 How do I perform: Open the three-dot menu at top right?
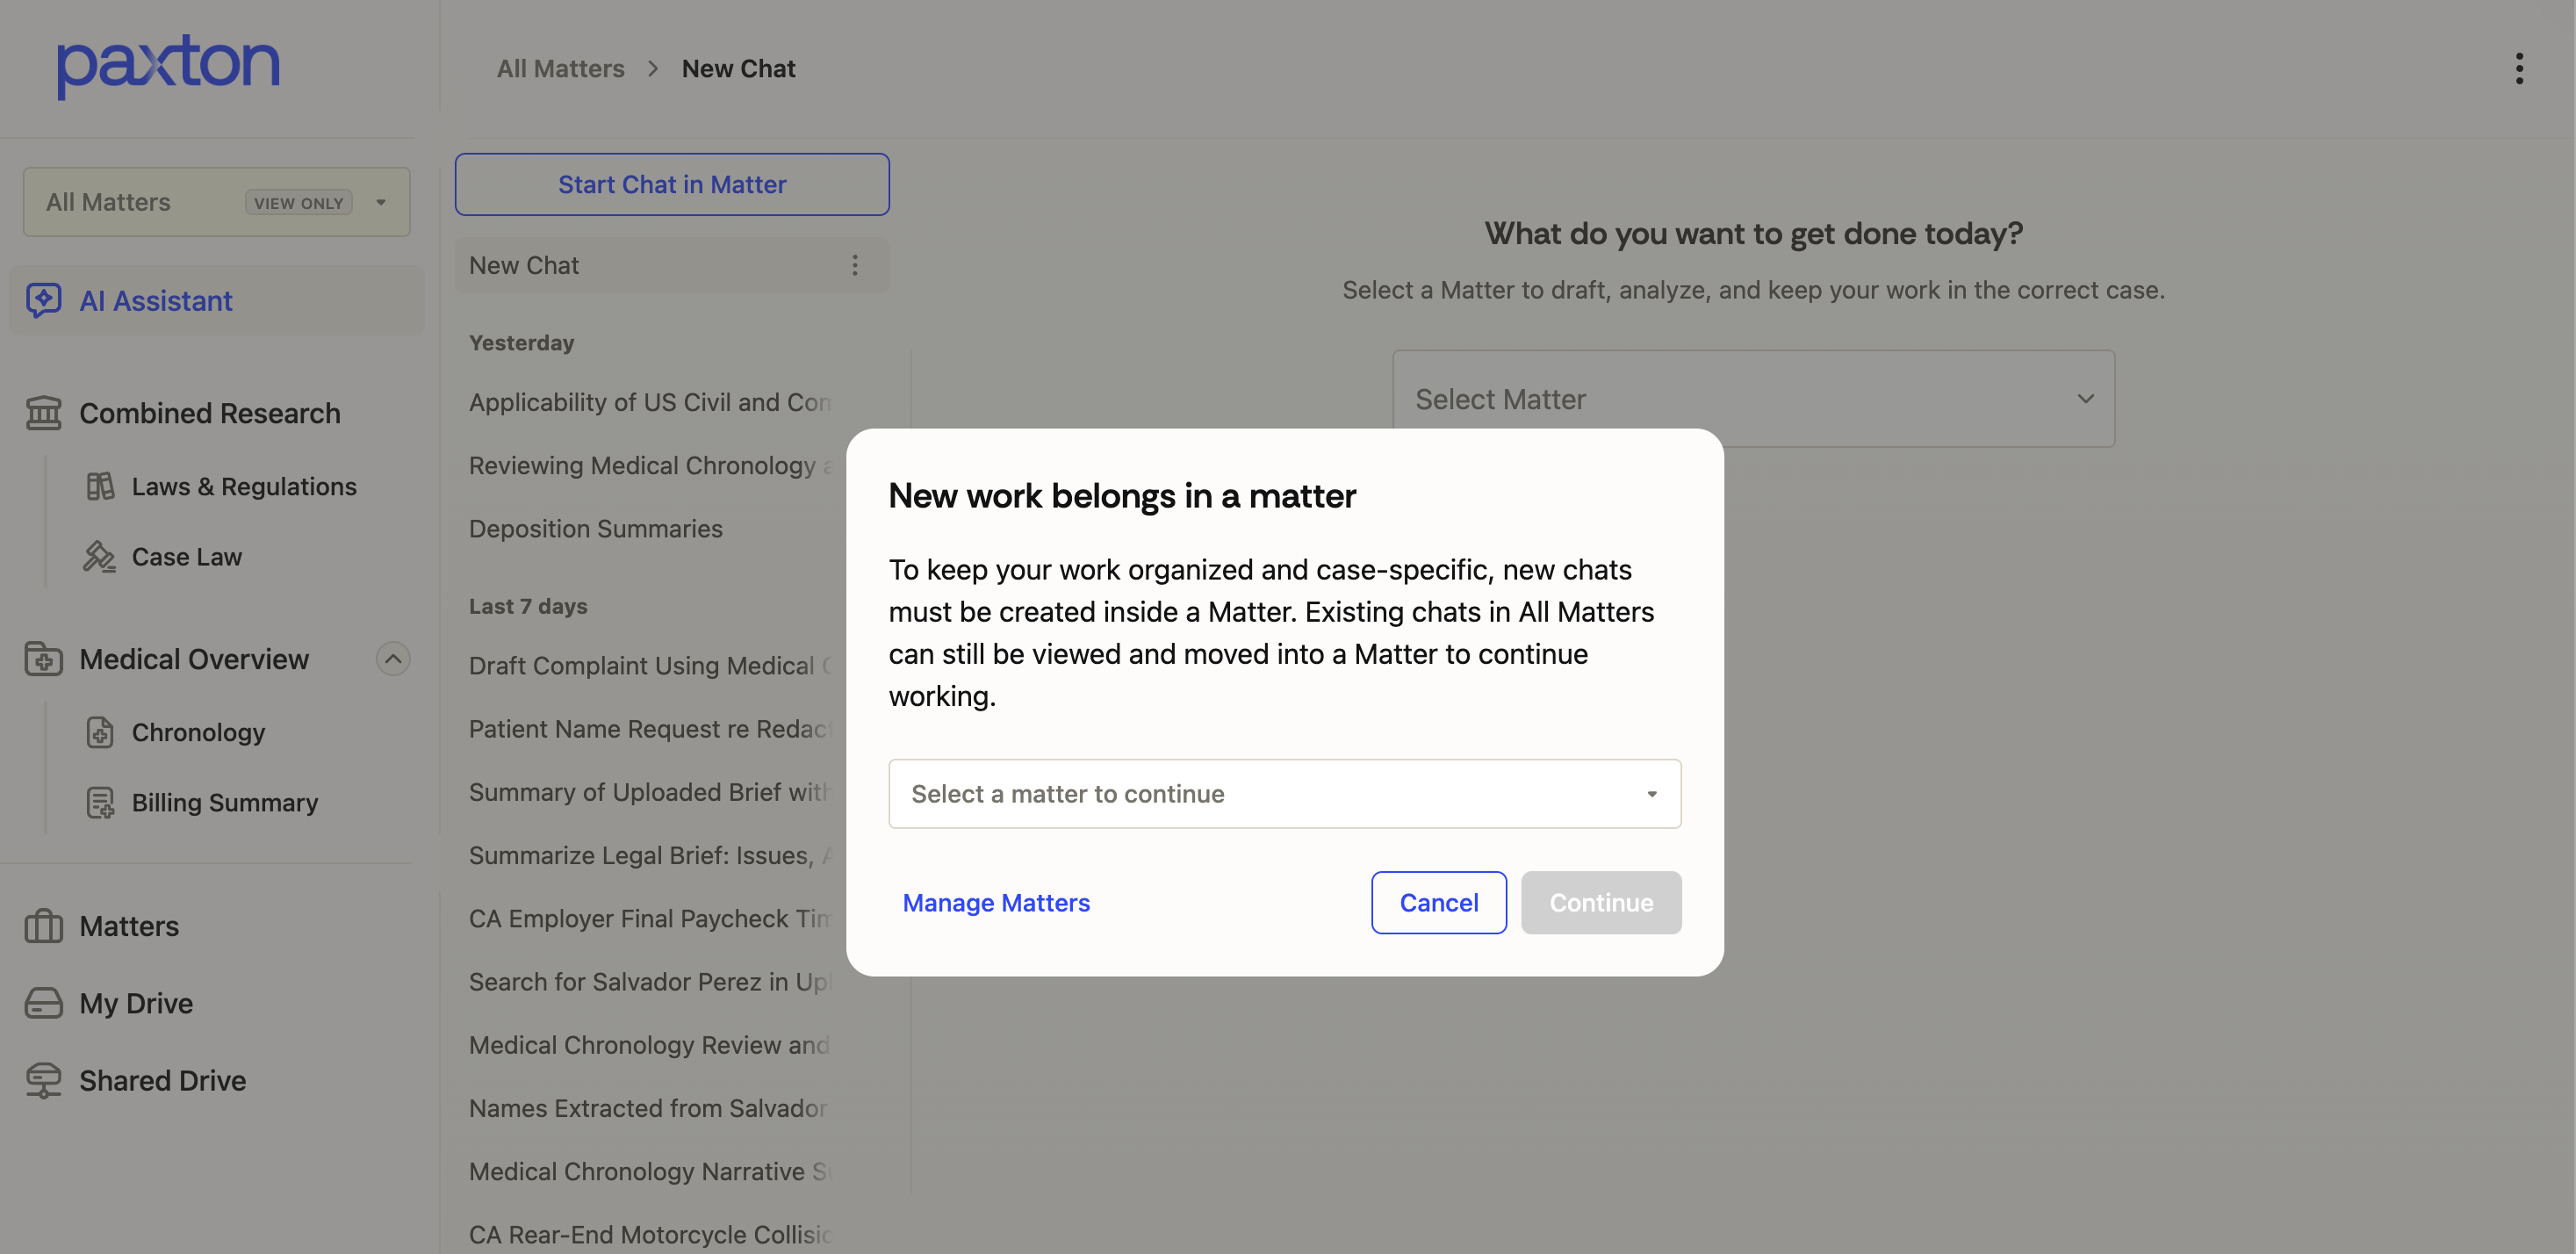pyautogui.click(x=2519, y=68)
